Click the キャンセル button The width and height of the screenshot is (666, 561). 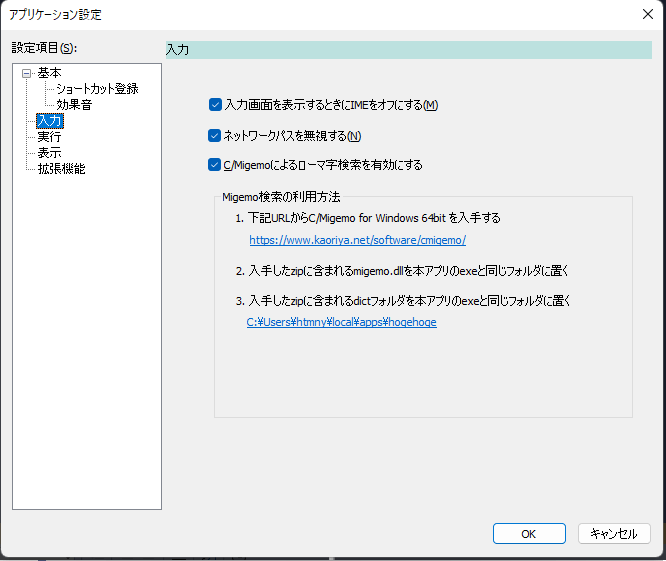(x=614, y=534)
